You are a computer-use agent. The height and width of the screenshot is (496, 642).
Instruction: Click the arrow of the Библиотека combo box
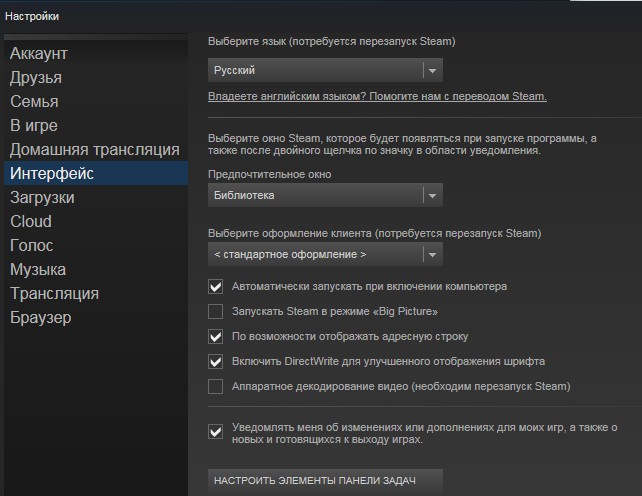pyautogui.click(x=432, y=196)
